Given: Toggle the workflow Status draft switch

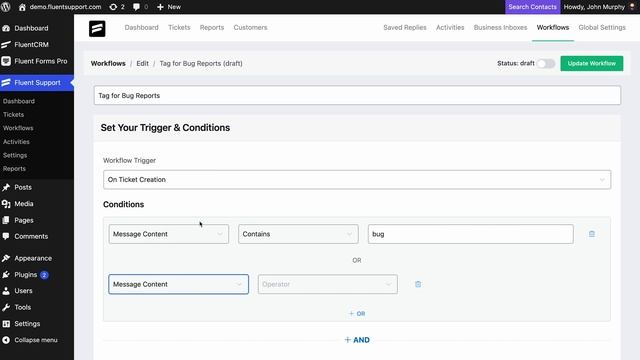Looking at the screenshot, I should pyautogui.click(x=546, y=64).
